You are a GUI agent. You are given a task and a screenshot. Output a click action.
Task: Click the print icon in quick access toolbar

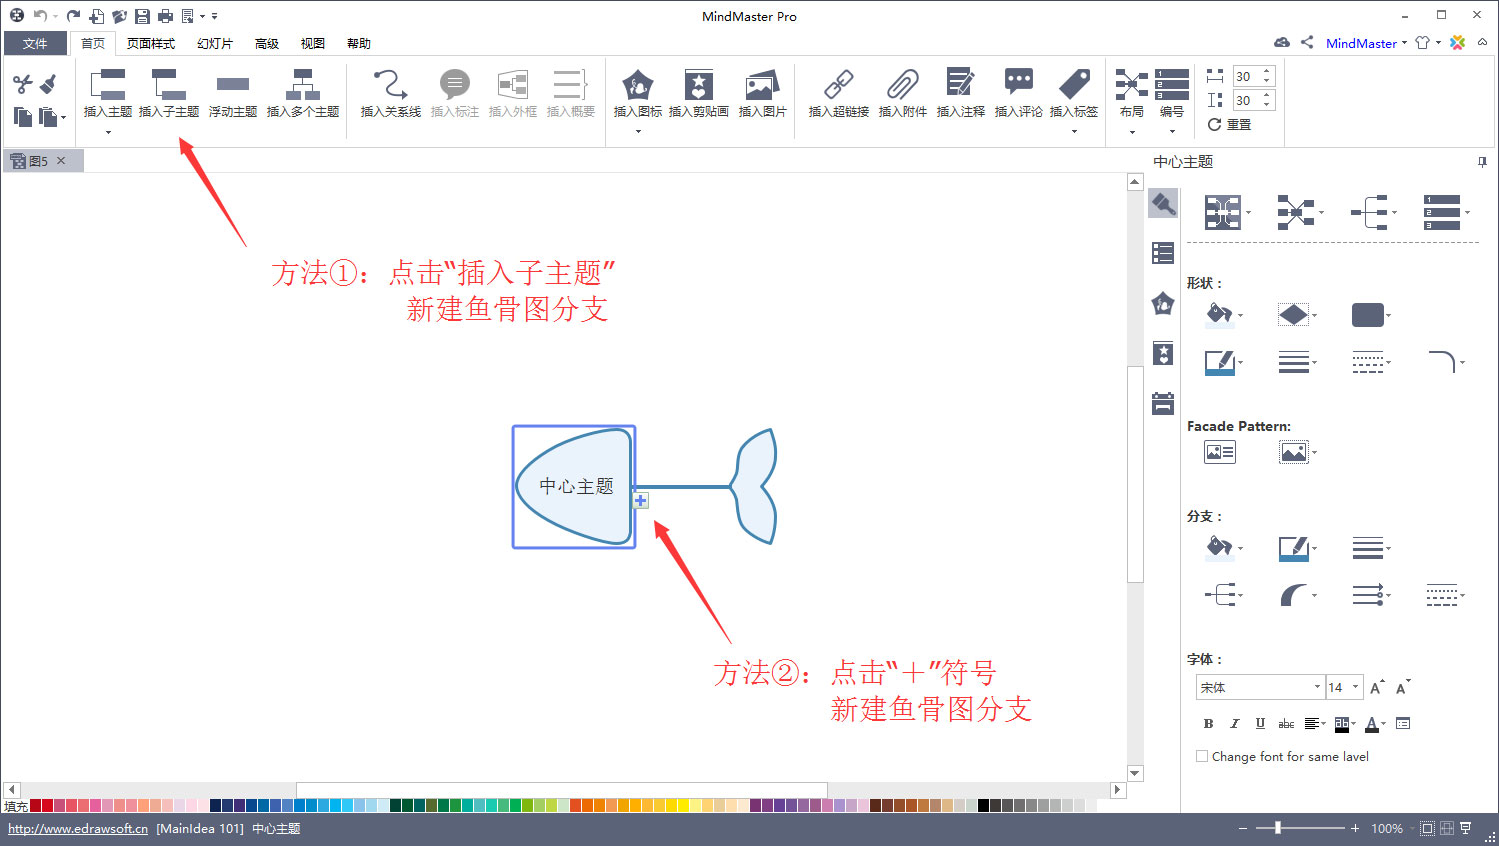(x=165, y=16)
